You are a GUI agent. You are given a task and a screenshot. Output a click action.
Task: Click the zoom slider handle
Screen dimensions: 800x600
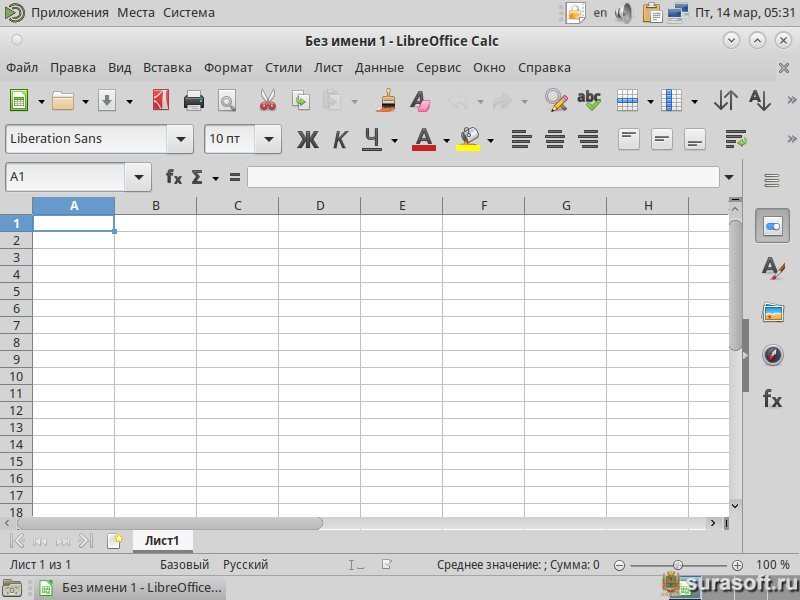pyautogui.click(x=678, y=565)
